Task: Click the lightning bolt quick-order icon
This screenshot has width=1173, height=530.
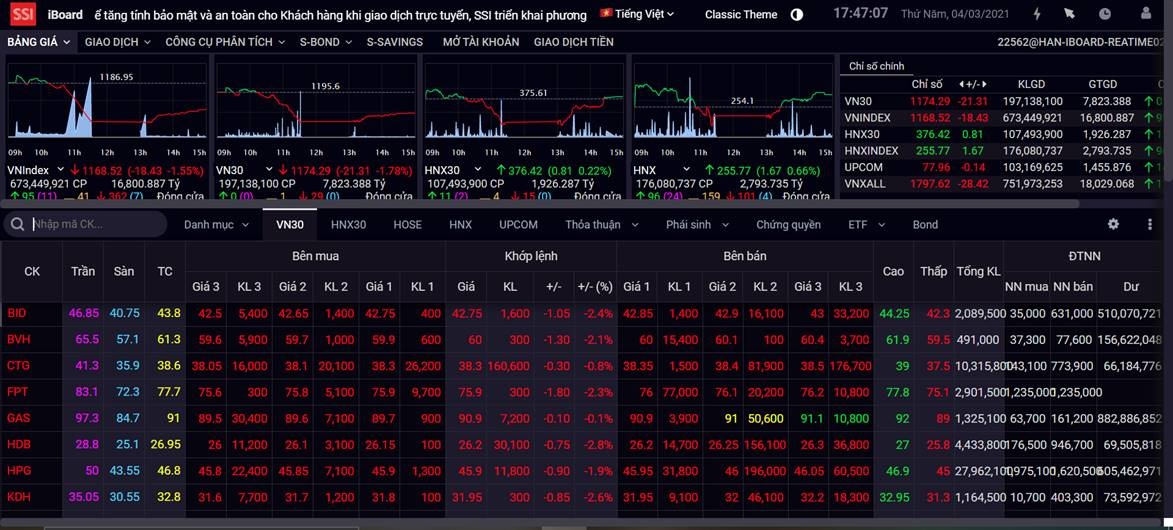Action: point(1036,15)
